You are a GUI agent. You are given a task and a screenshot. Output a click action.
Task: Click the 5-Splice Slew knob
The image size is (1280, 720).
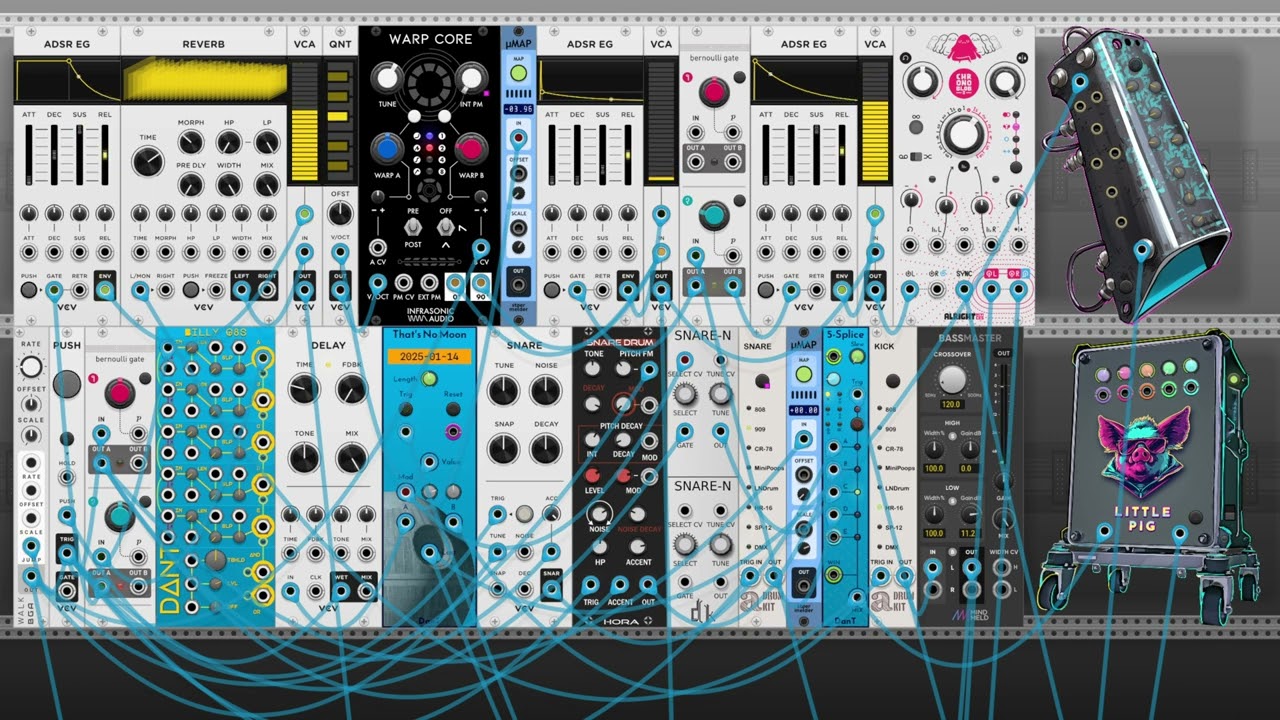857,355
